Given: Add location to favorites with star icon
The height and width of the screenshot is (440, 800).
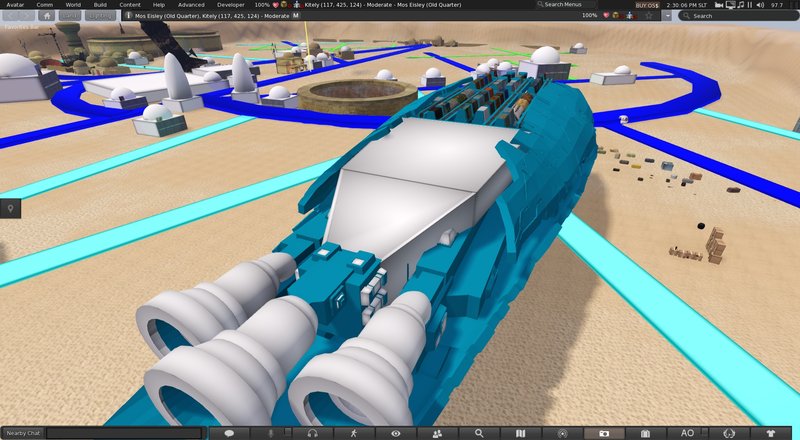Looking at the screenshot, I should click(x=649, y=16).
